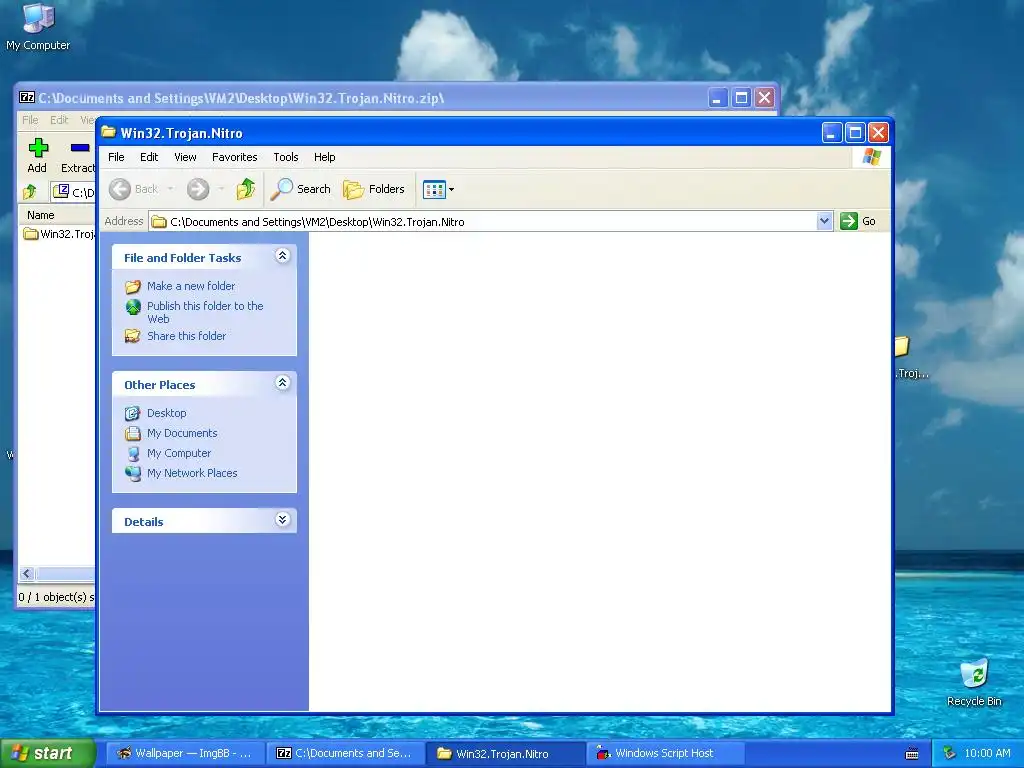
Task: Maximize the Win32.Trojan.Nitro Explorer window
Action: 855,133
